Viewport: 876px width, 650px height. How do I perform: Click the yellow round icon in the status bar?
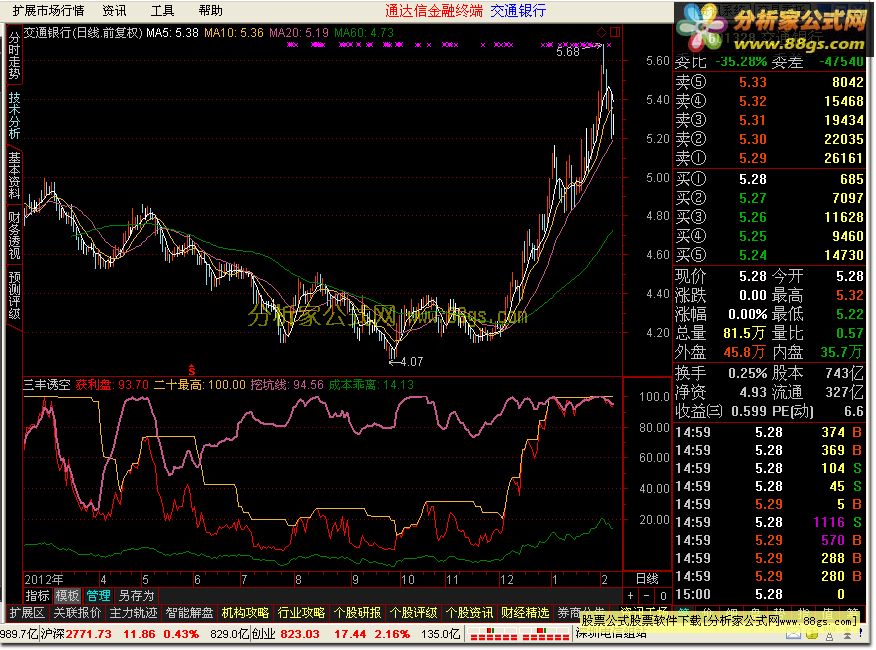pyautogui.click(x=812, y=635)
